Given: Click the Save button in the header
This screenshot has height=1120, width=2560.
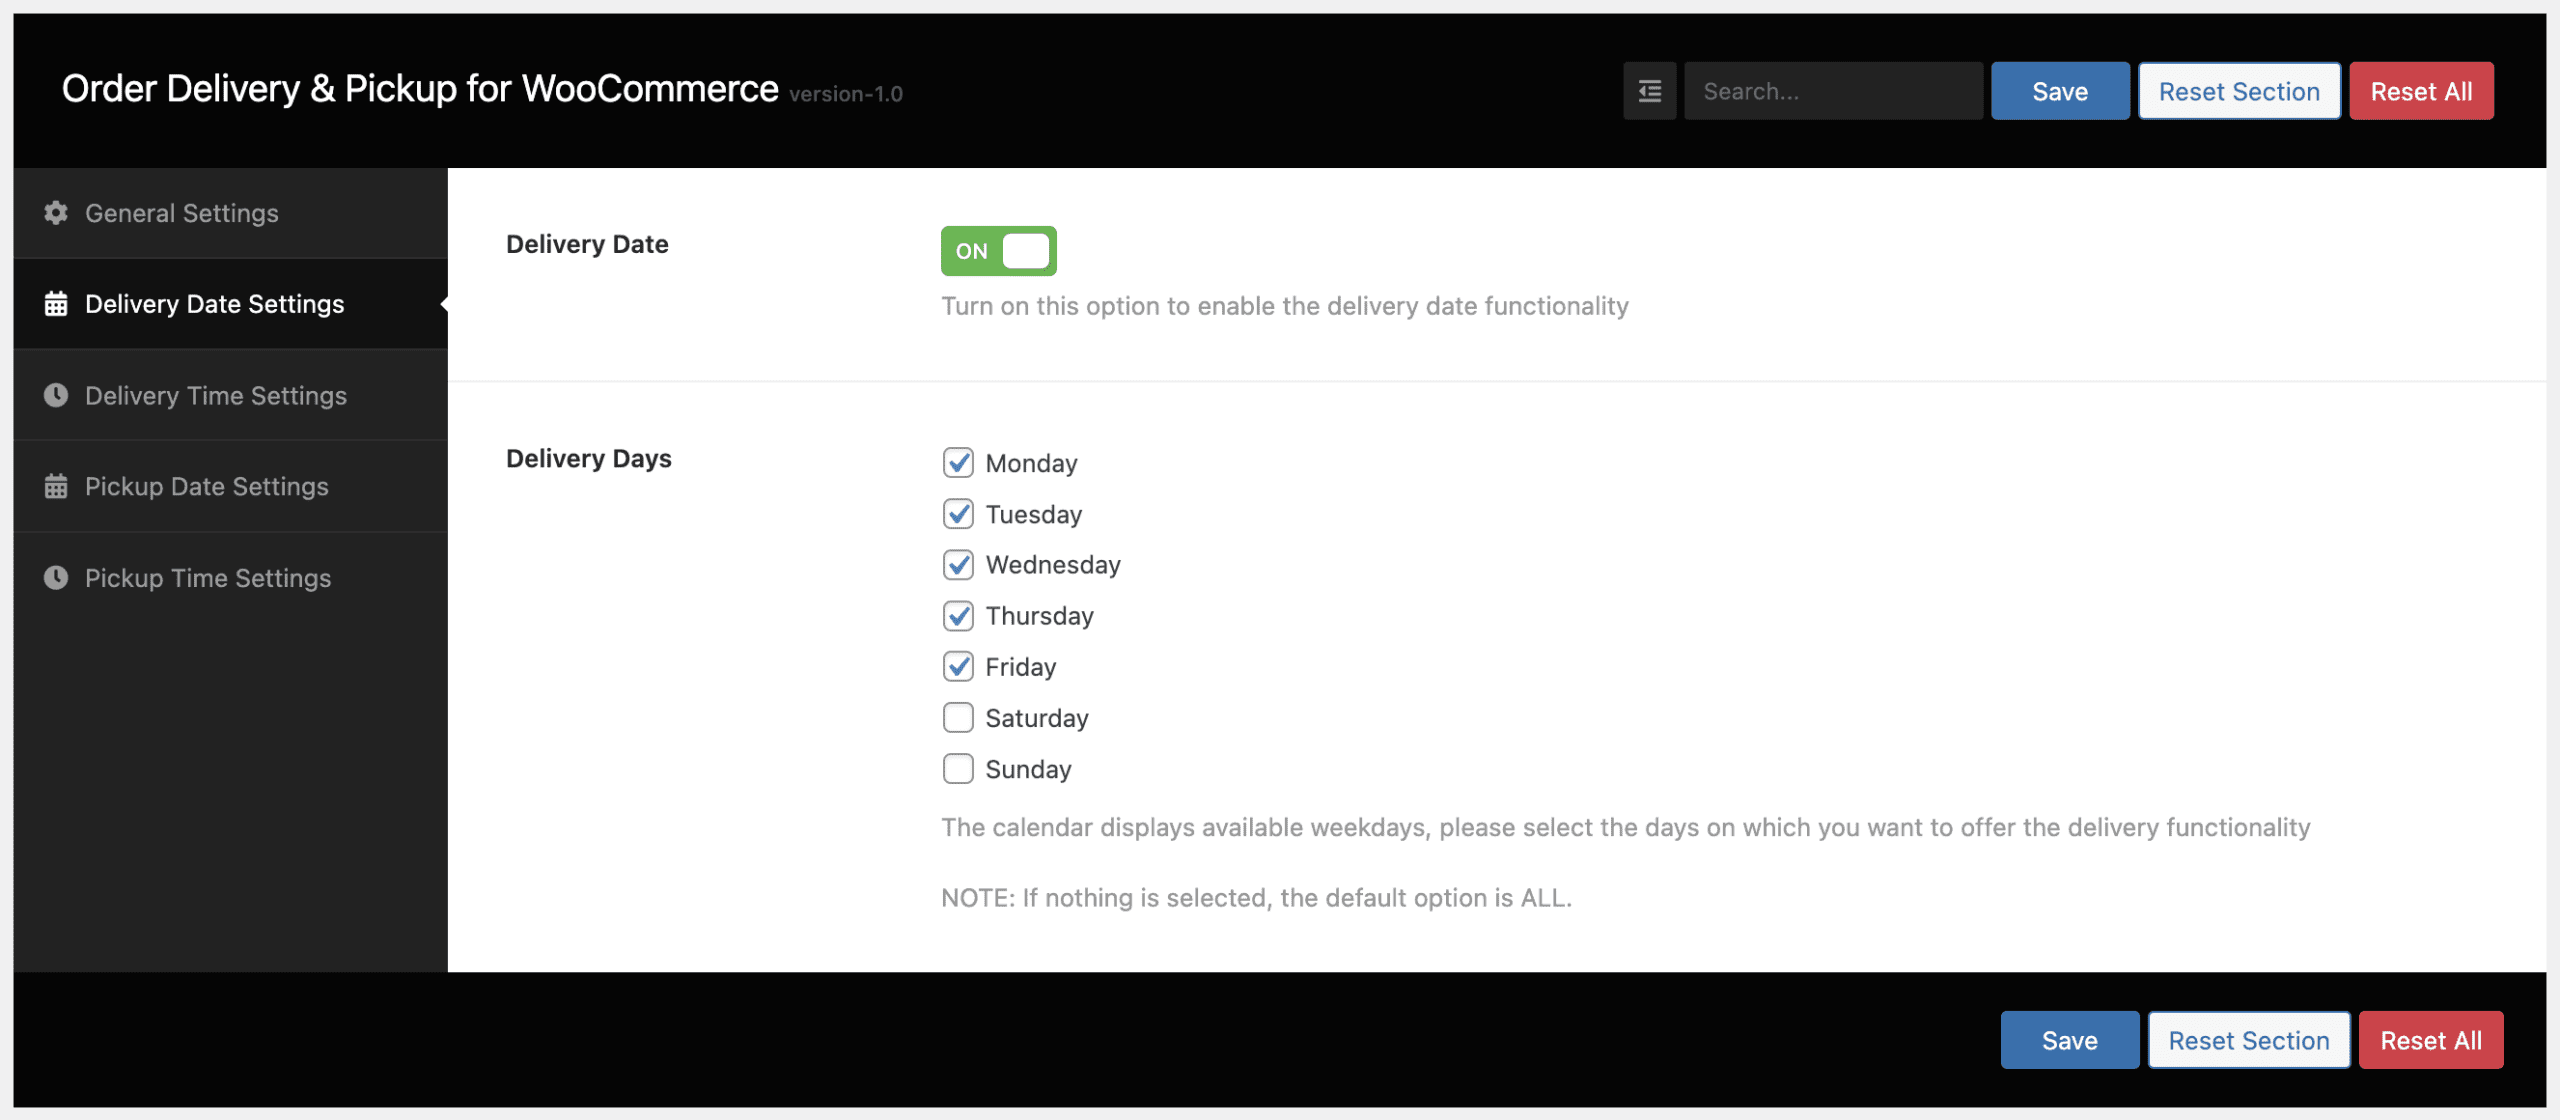Looking at the screenshot, I should pyautogui.click(x=2060, y=90).
